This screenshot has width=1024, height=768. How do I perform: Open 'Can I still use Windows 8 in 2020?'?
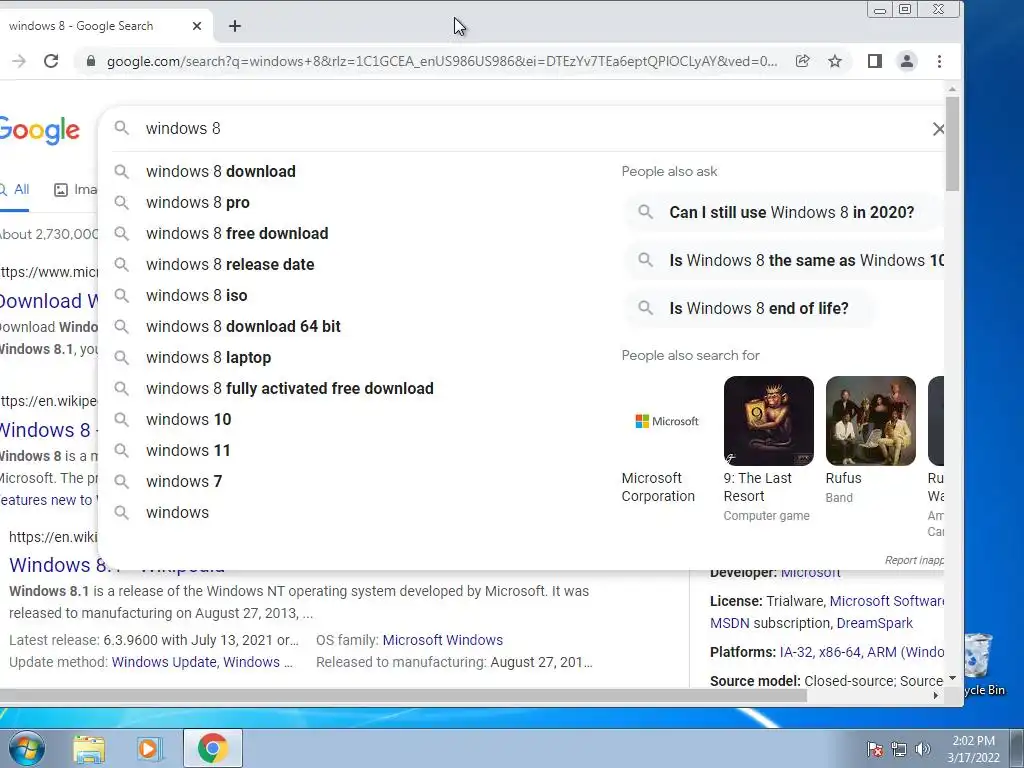click(782, 212)
